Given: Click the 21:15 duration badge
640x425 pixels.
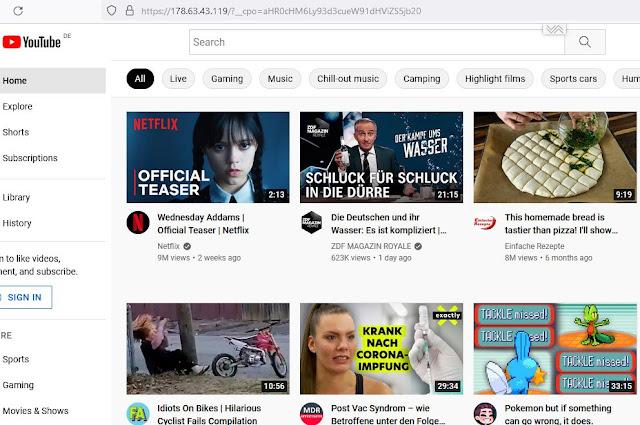Looking at the screenshot, I should coord(448,195).
